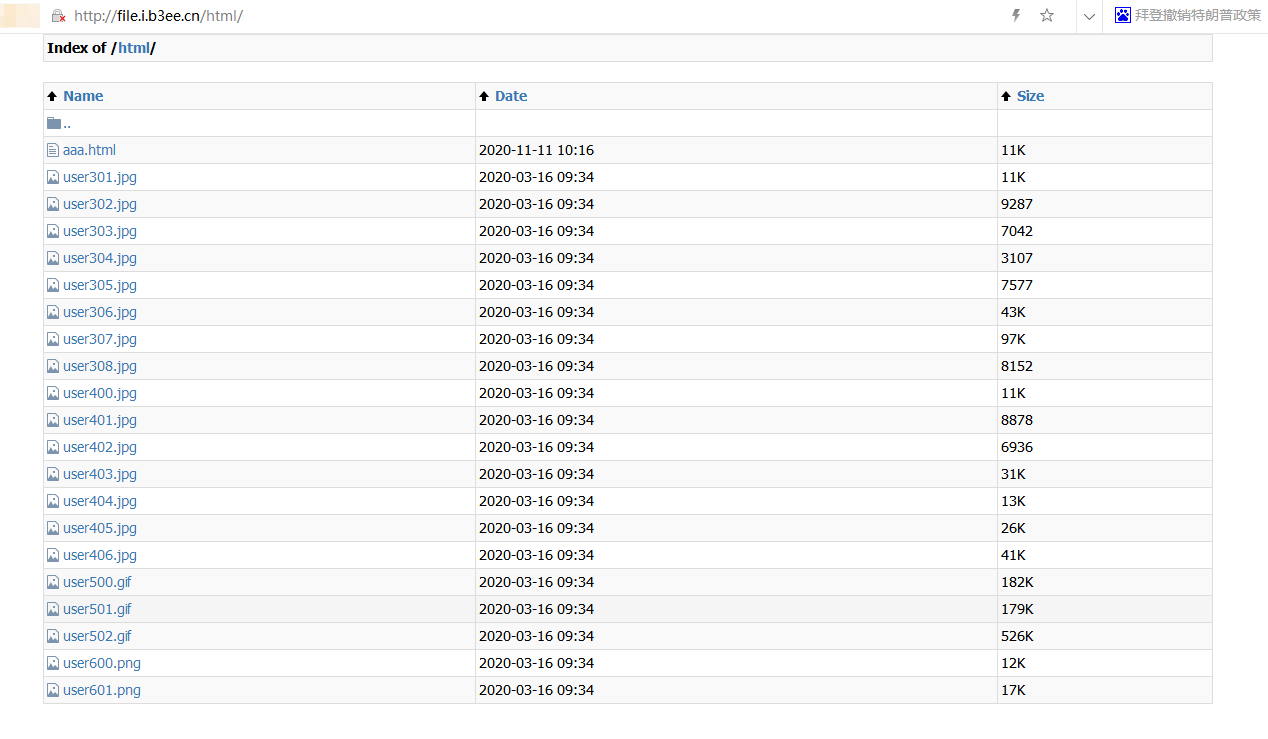Screen dimensions: 1268x739
Task: Click the parent directory folder icon
Action: [x=53, y=123]
